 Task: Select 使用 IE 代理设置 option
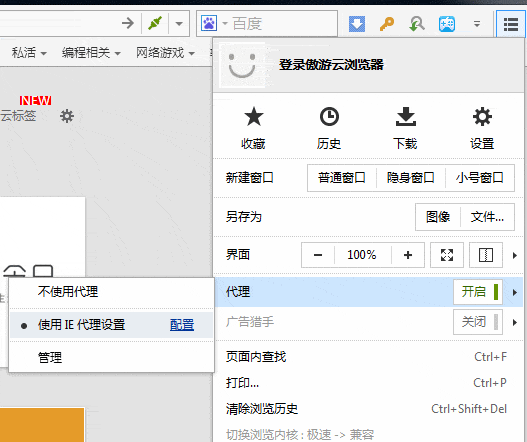pos(111,325)
